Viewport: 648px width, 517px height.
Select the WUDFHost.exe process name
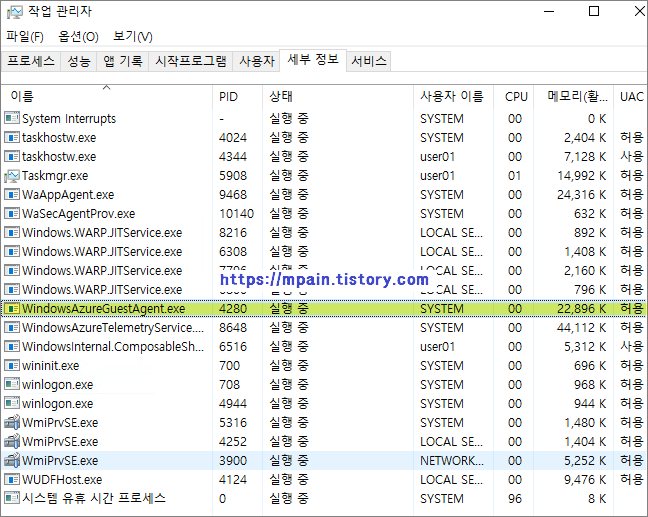click(x=62, y=480)
